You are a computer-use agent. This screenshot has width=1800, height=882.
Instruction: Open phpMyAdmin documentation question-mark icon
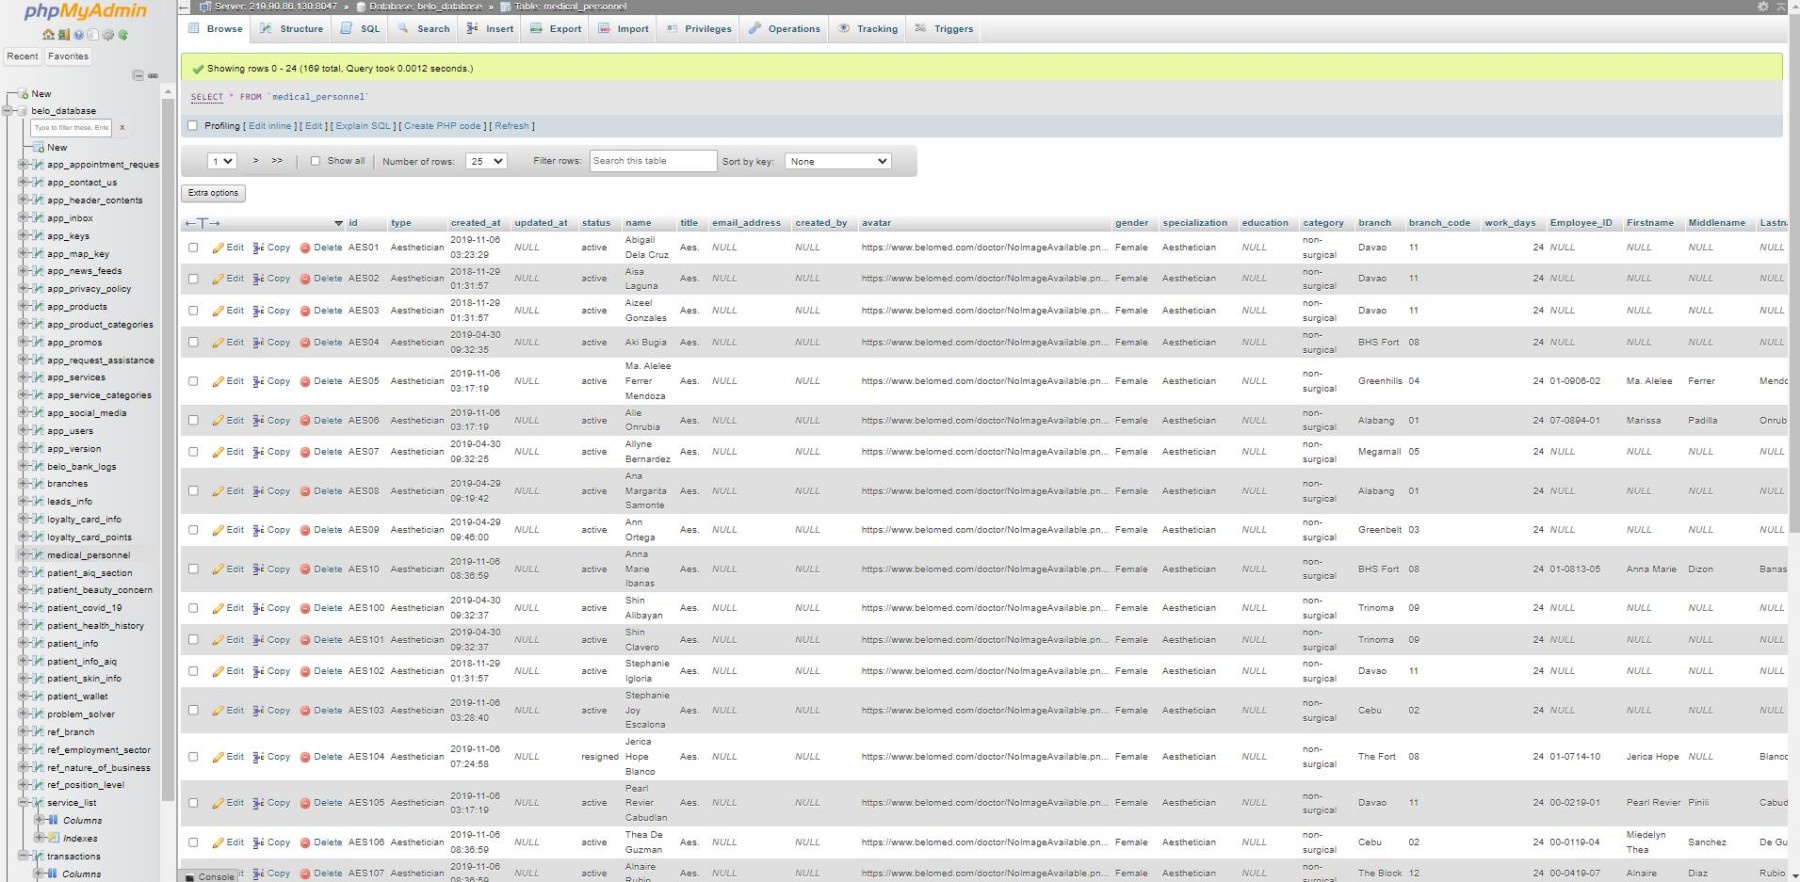[78, 35]
